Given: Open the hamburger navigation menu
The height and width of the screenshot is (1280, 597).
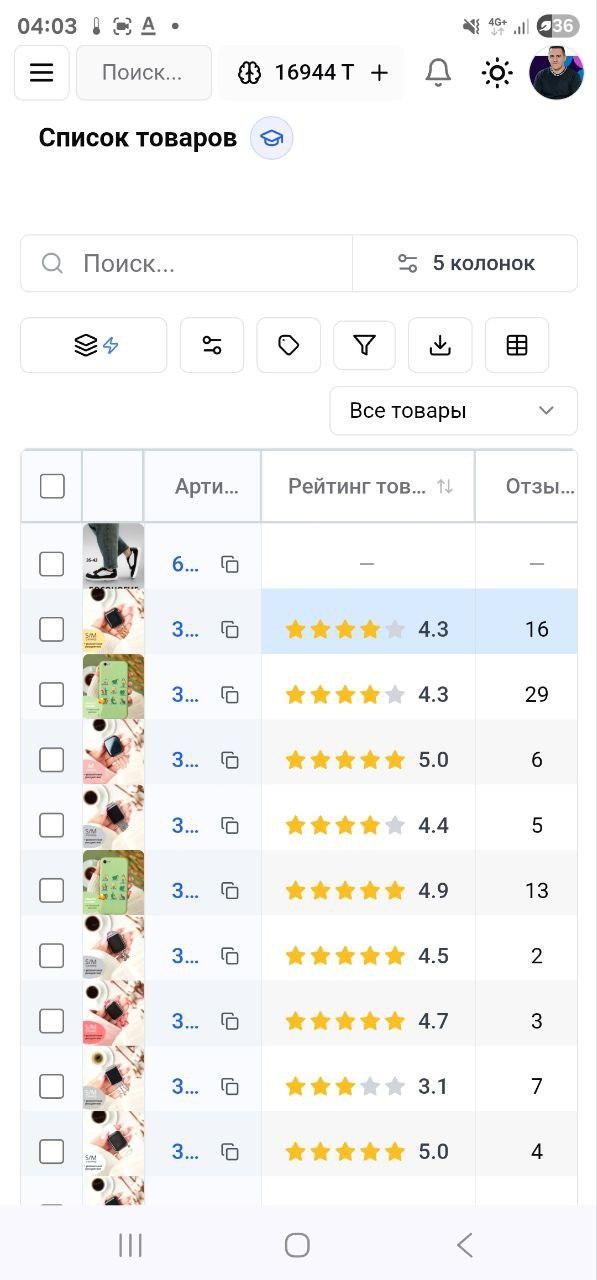Looking at the screenshot, I should 41,72.
